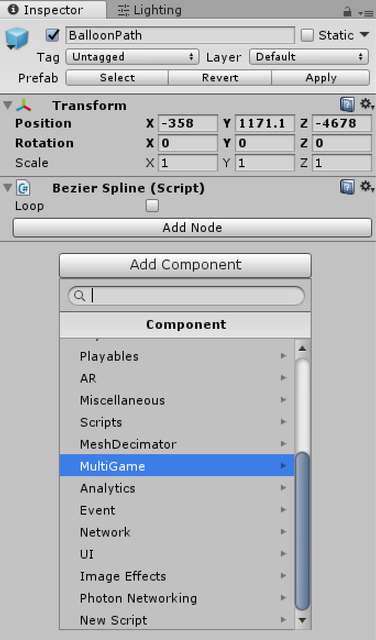Enable the Loop checkbox
This screenshot has height=640, width=376.
152,206
